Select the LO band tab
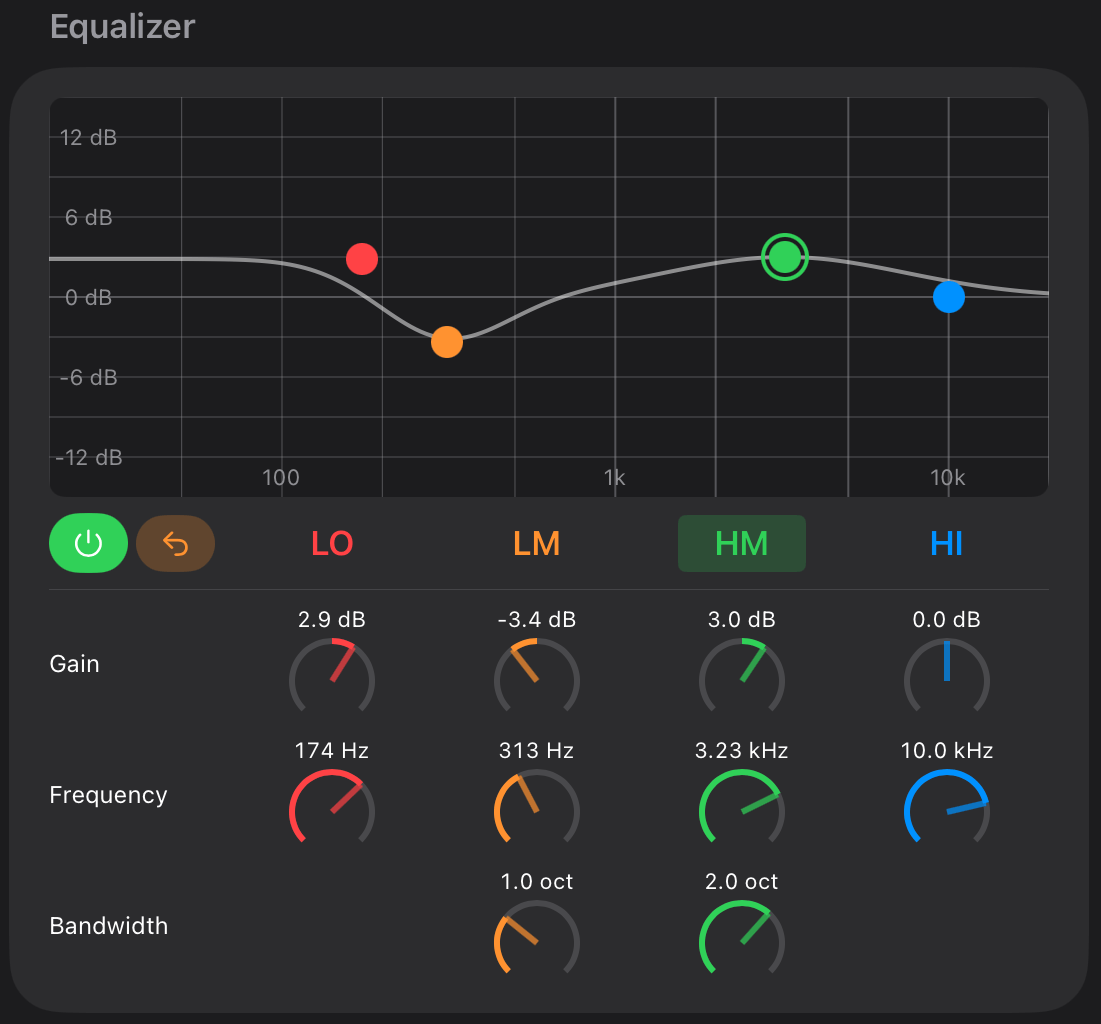Screen dimensions: 1101x1024 click(332, 543)
